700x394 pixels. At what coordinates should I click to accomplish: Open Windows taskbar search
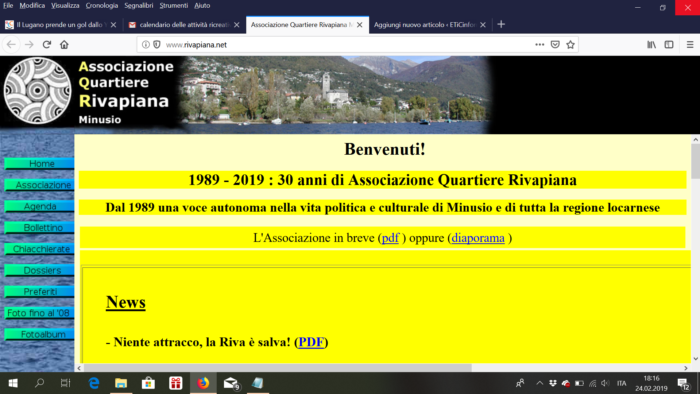[x=39, y=383]
